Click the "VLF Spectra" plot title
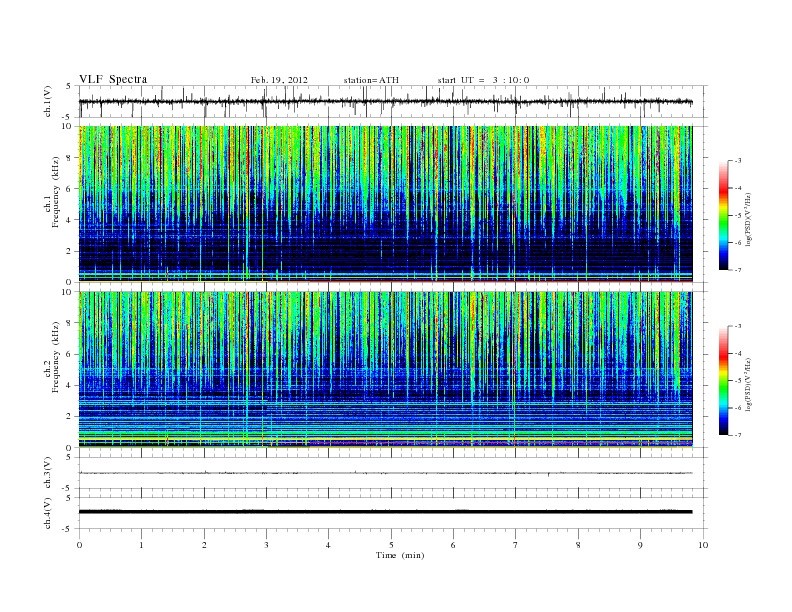Viewport: 792px width, 612px height. (x=113, y=79)
